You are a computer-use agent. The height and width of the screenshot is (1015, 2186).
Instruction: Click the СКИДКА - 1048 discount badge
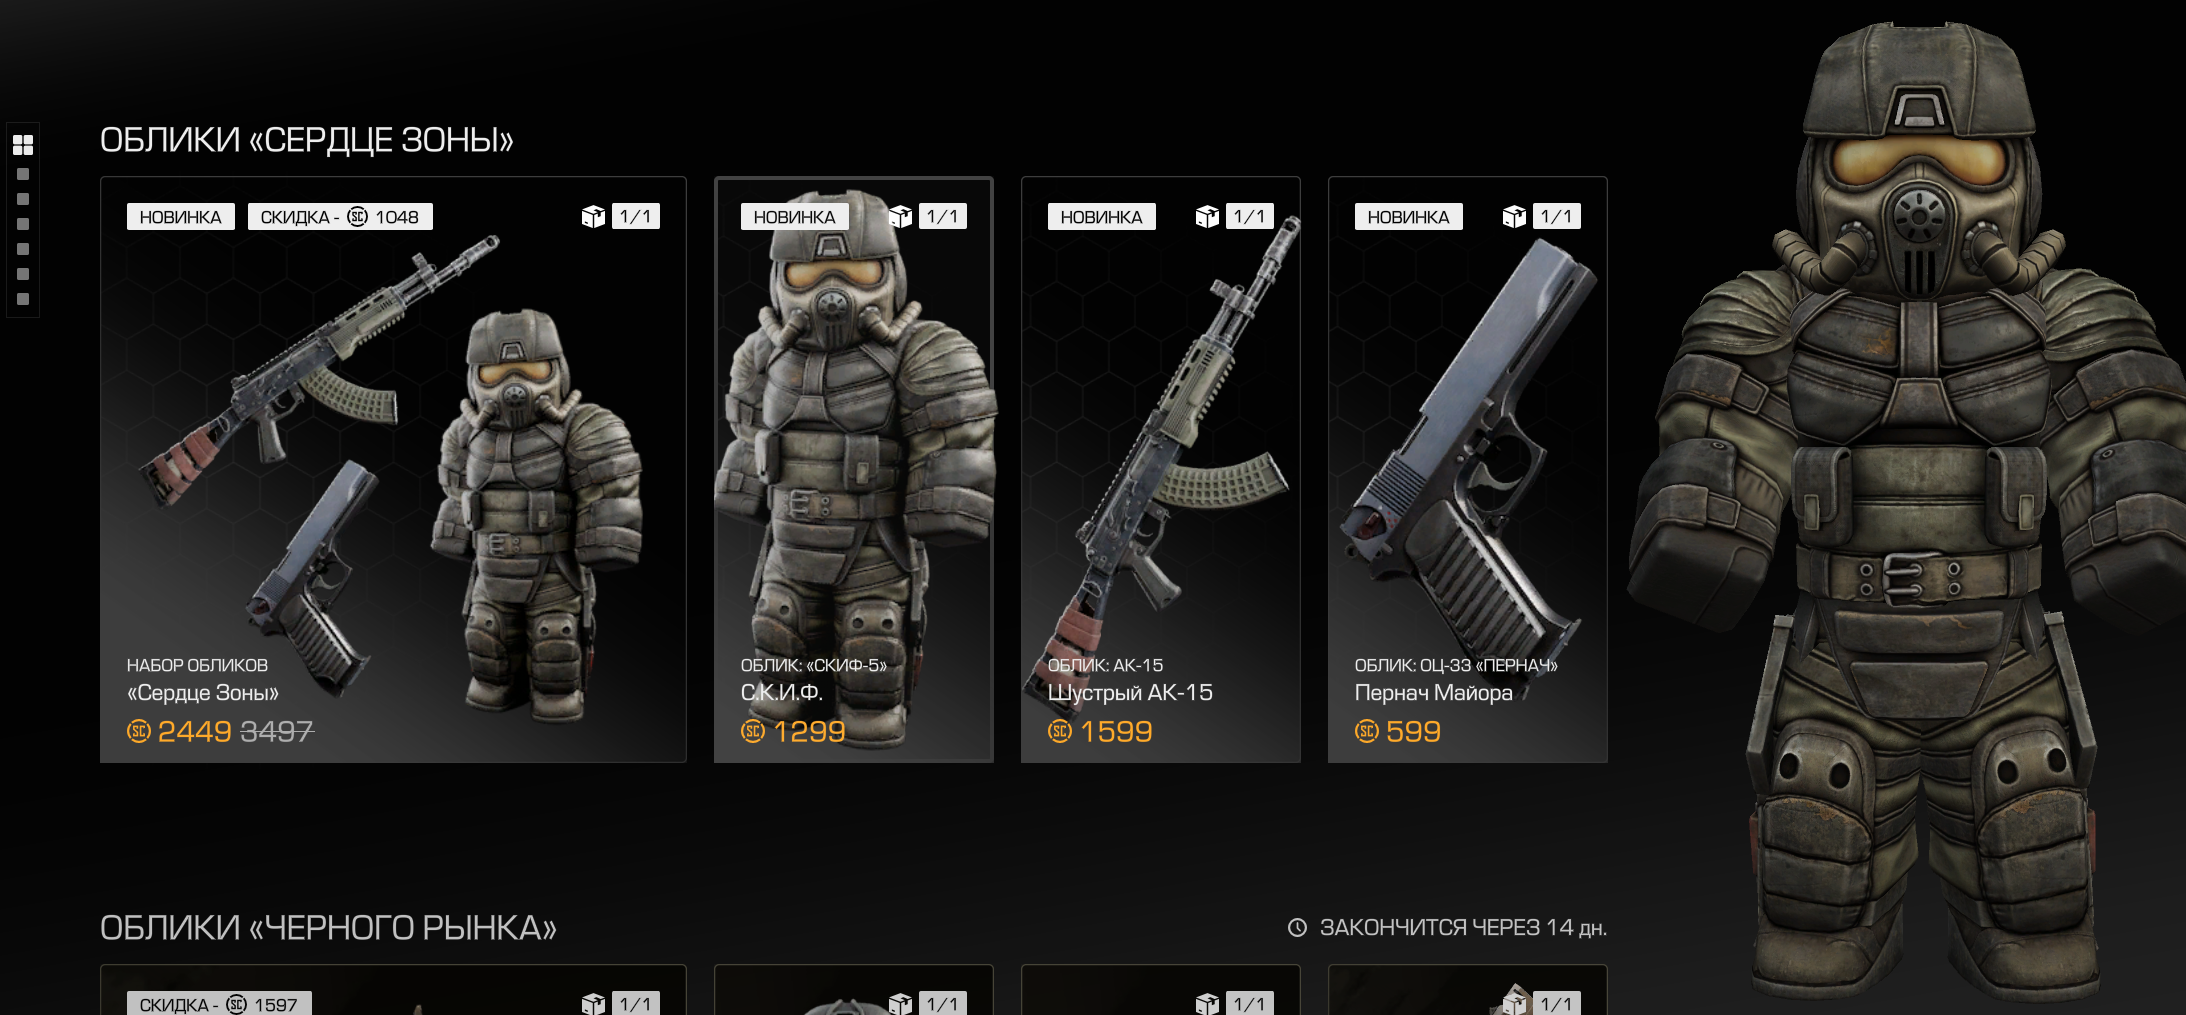pyautogui.click(x=340, y=217)
